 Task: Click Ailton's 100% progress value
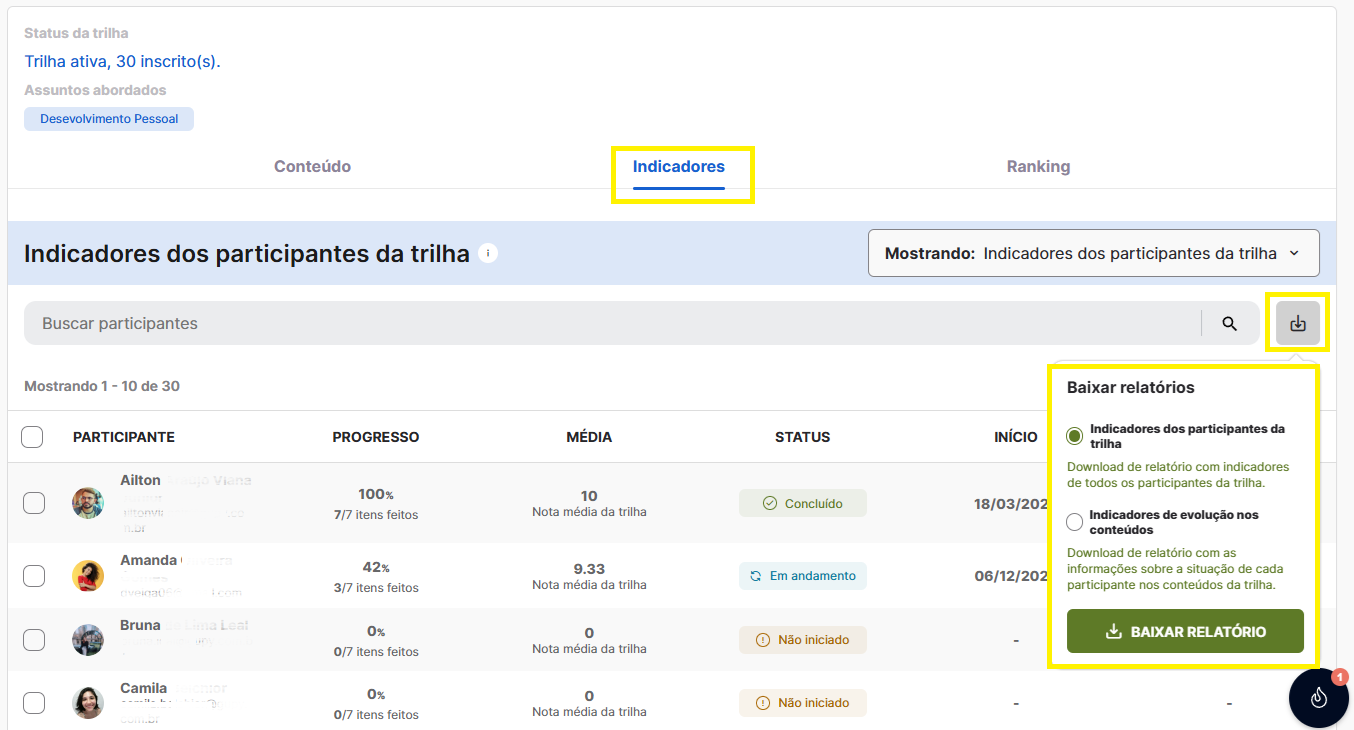[x=376, y=495]
